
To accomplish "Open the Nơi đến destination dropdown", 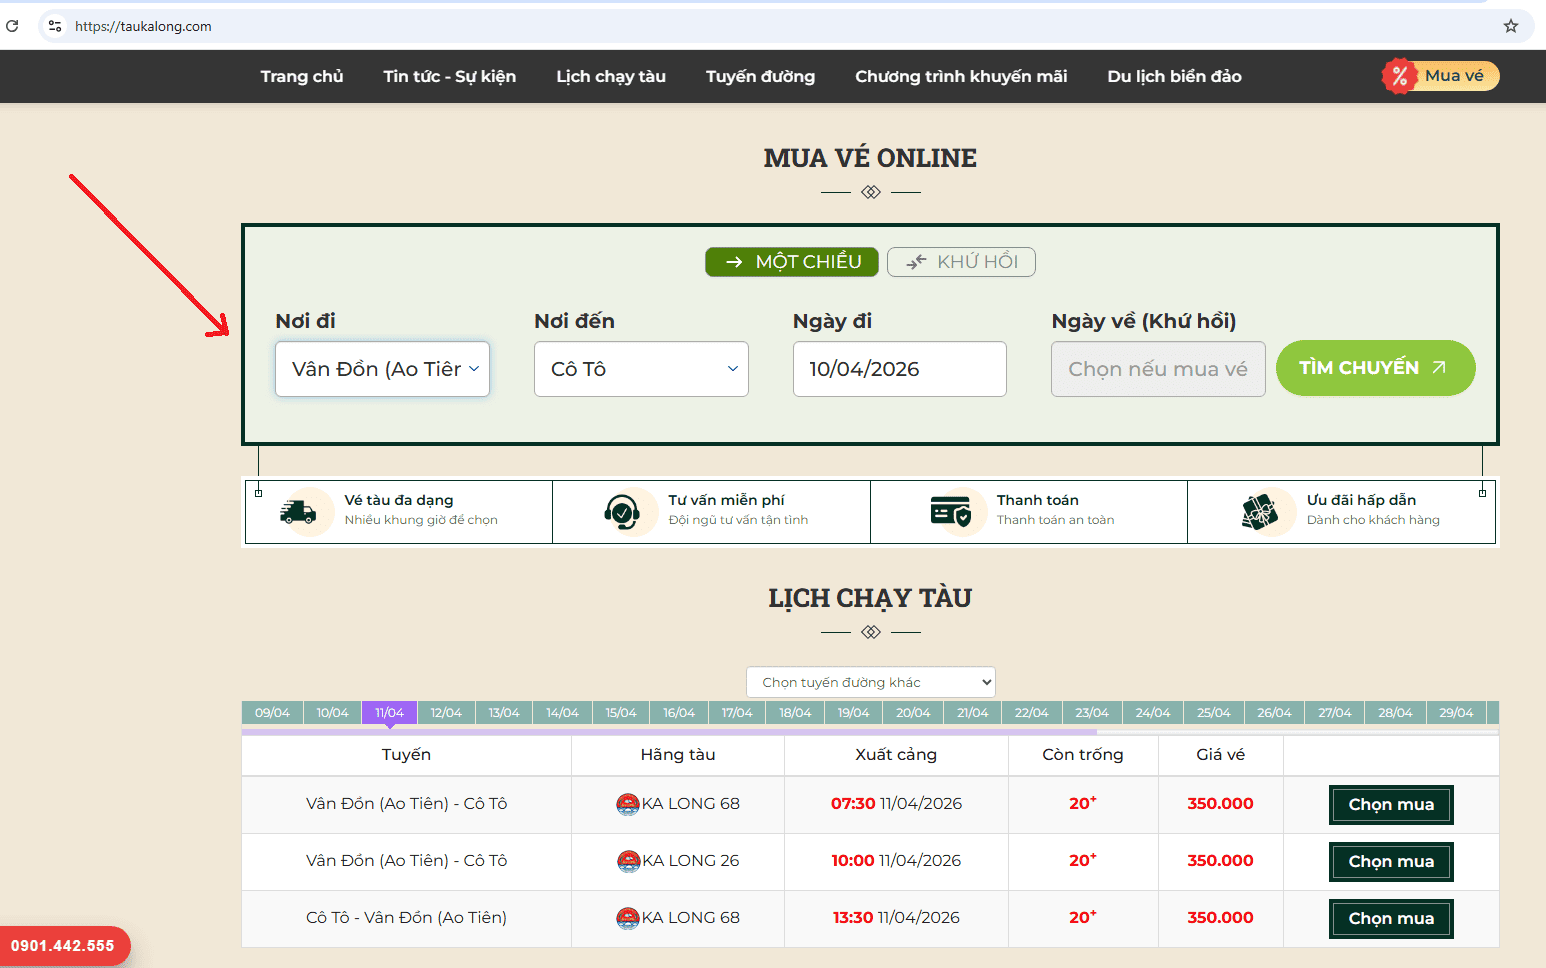I will click(x=641, y=369).
